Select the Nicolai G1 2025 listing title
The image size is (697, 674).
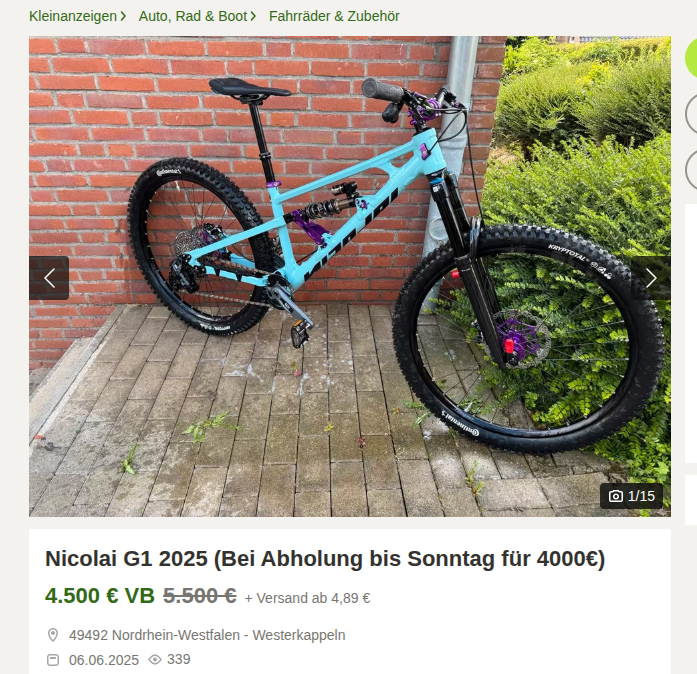tap(325, 558)
